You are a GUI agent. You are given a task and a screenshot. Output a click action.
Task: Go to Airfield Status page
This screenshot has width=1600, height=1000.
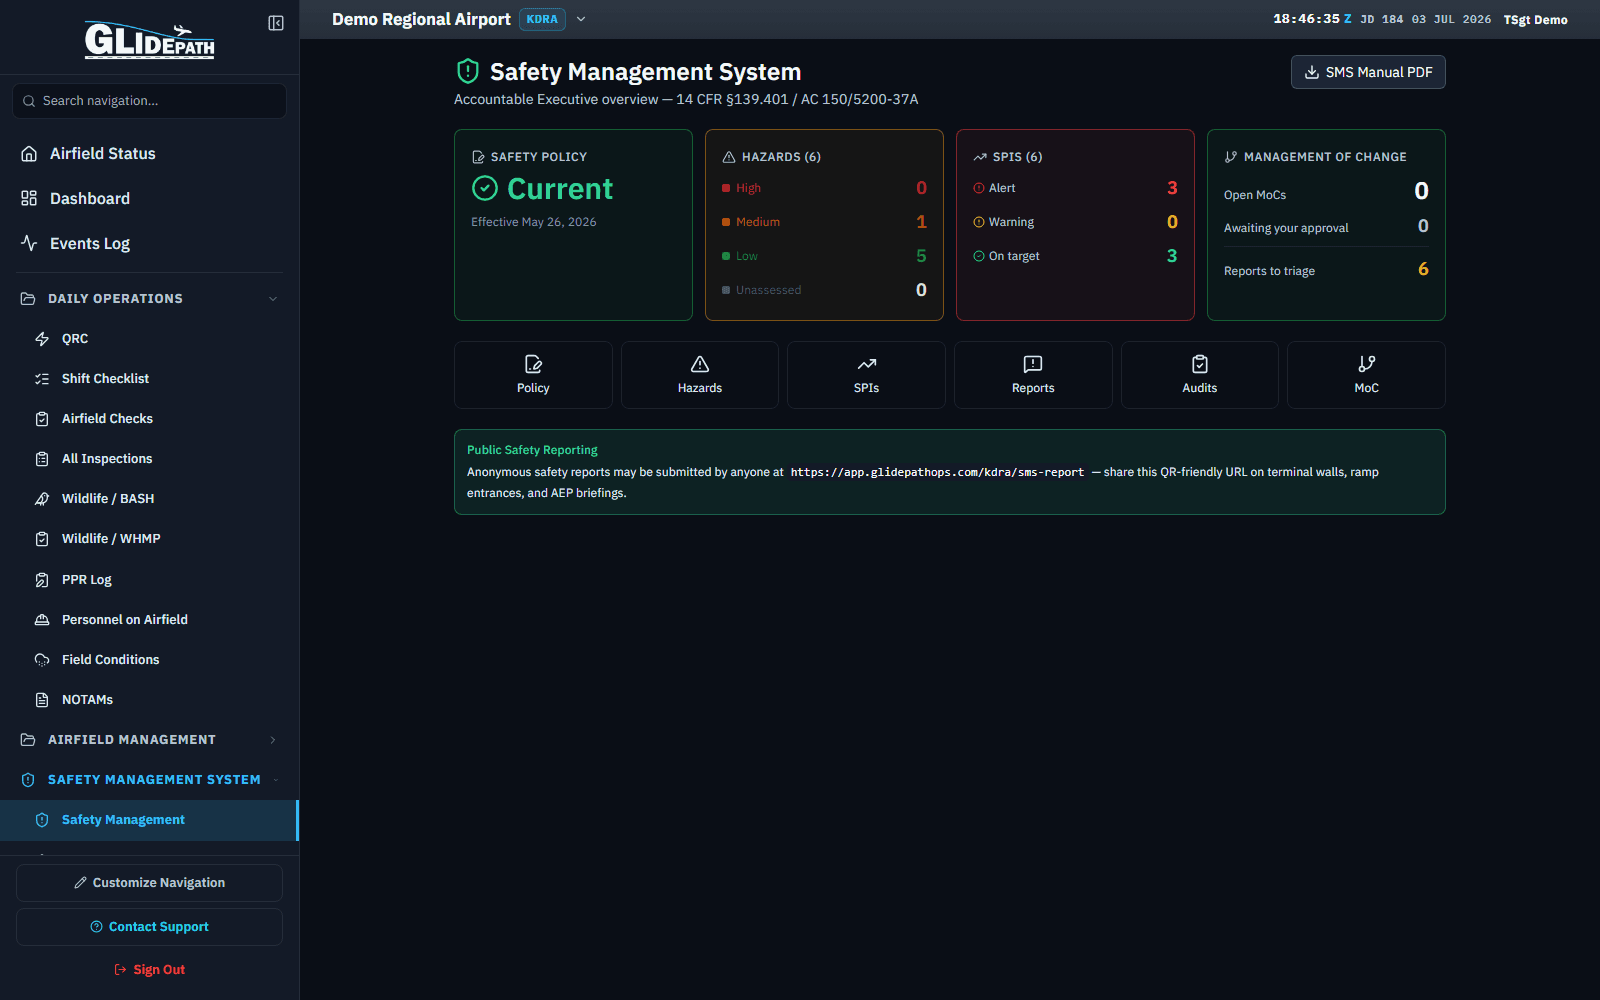[x=149, y=153]
